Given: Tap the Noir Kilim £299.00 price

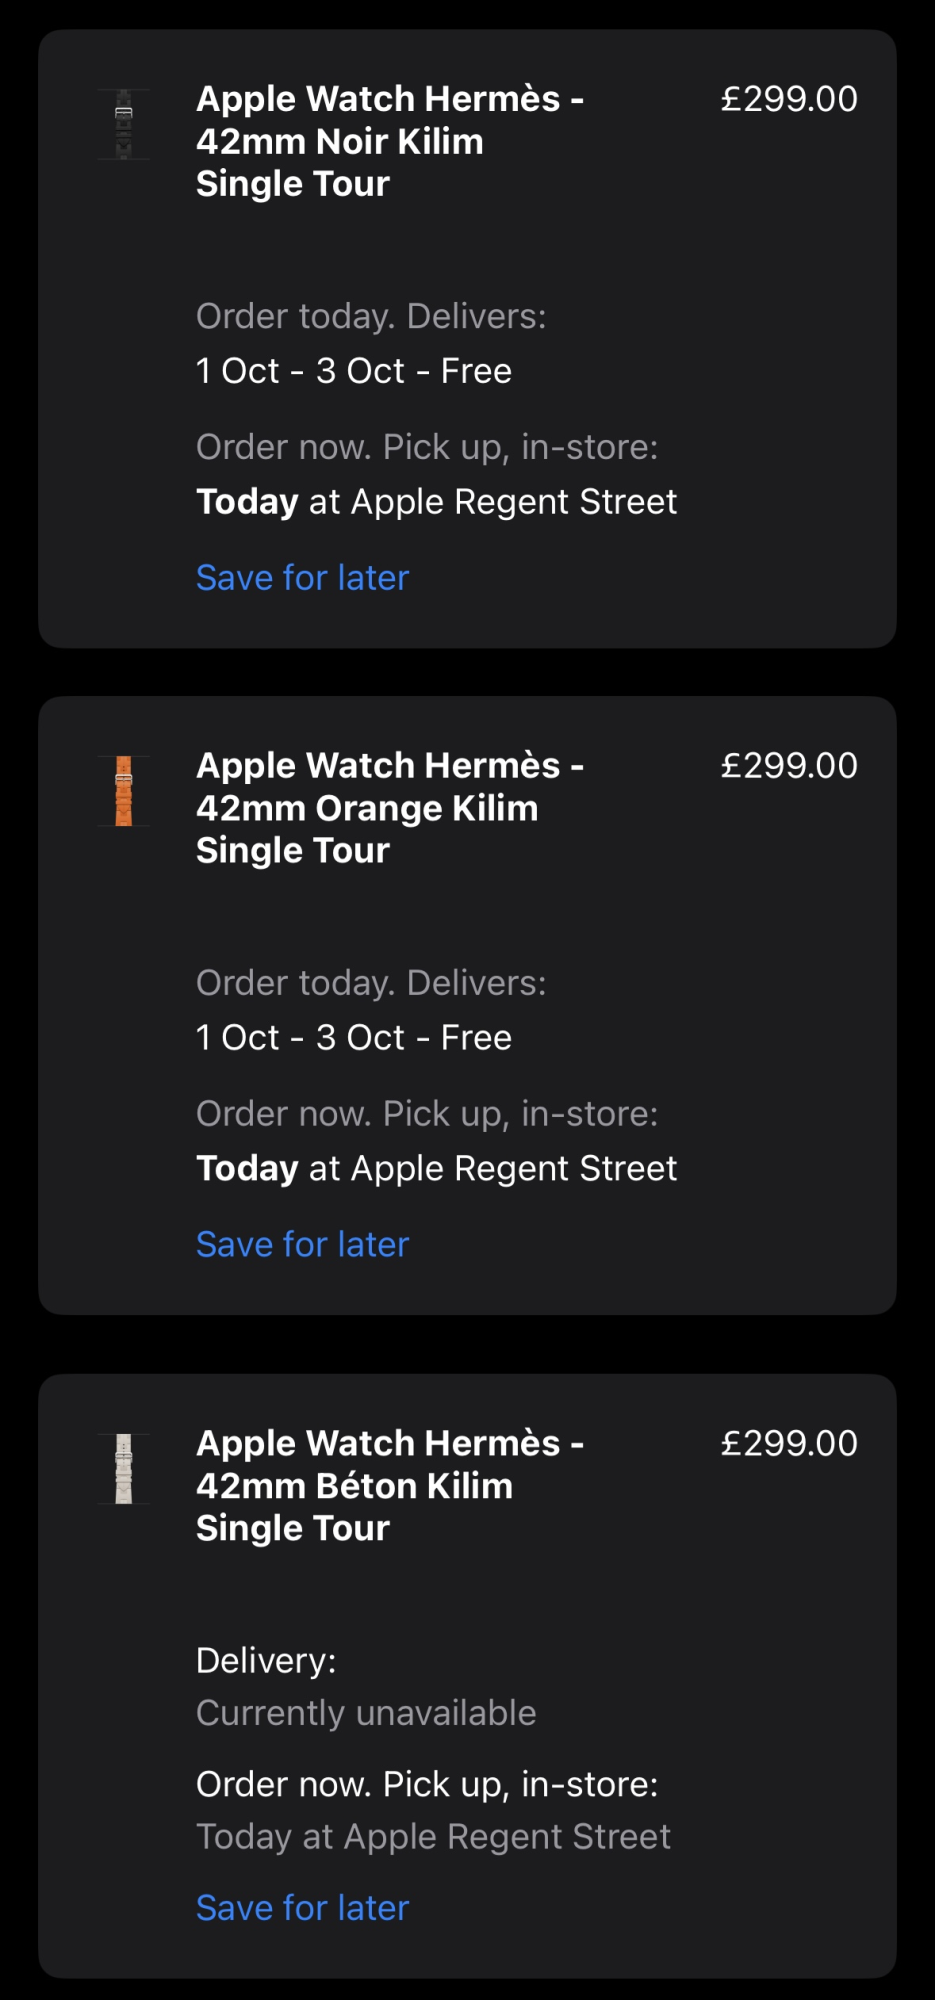Looking at the screenshot, I should tap(789, 99).
